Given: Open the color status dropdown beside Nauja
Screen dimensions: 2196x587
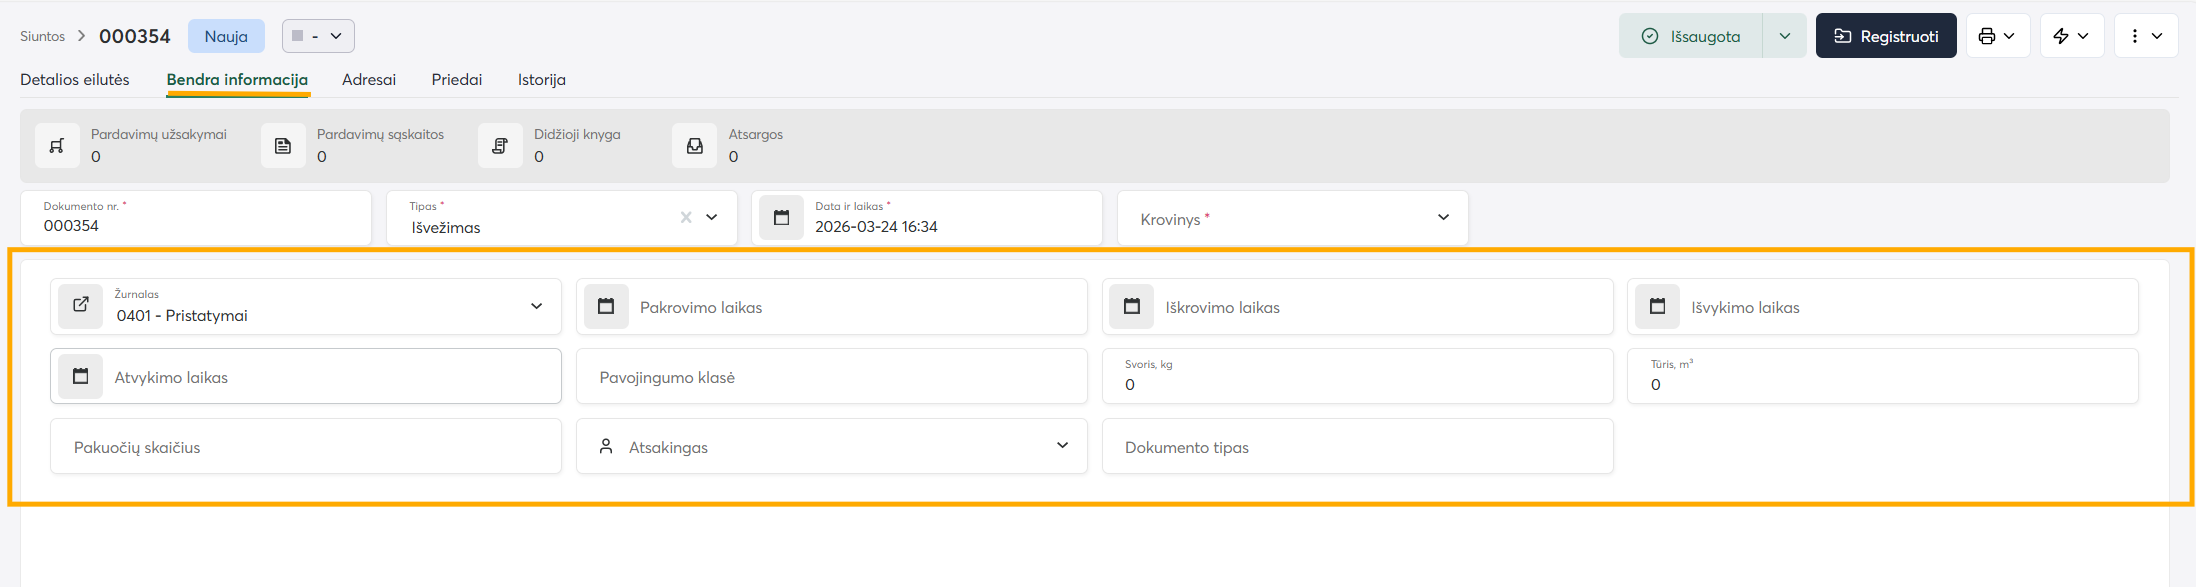Looking at the screenshot, I should click(x=318, y=36).
